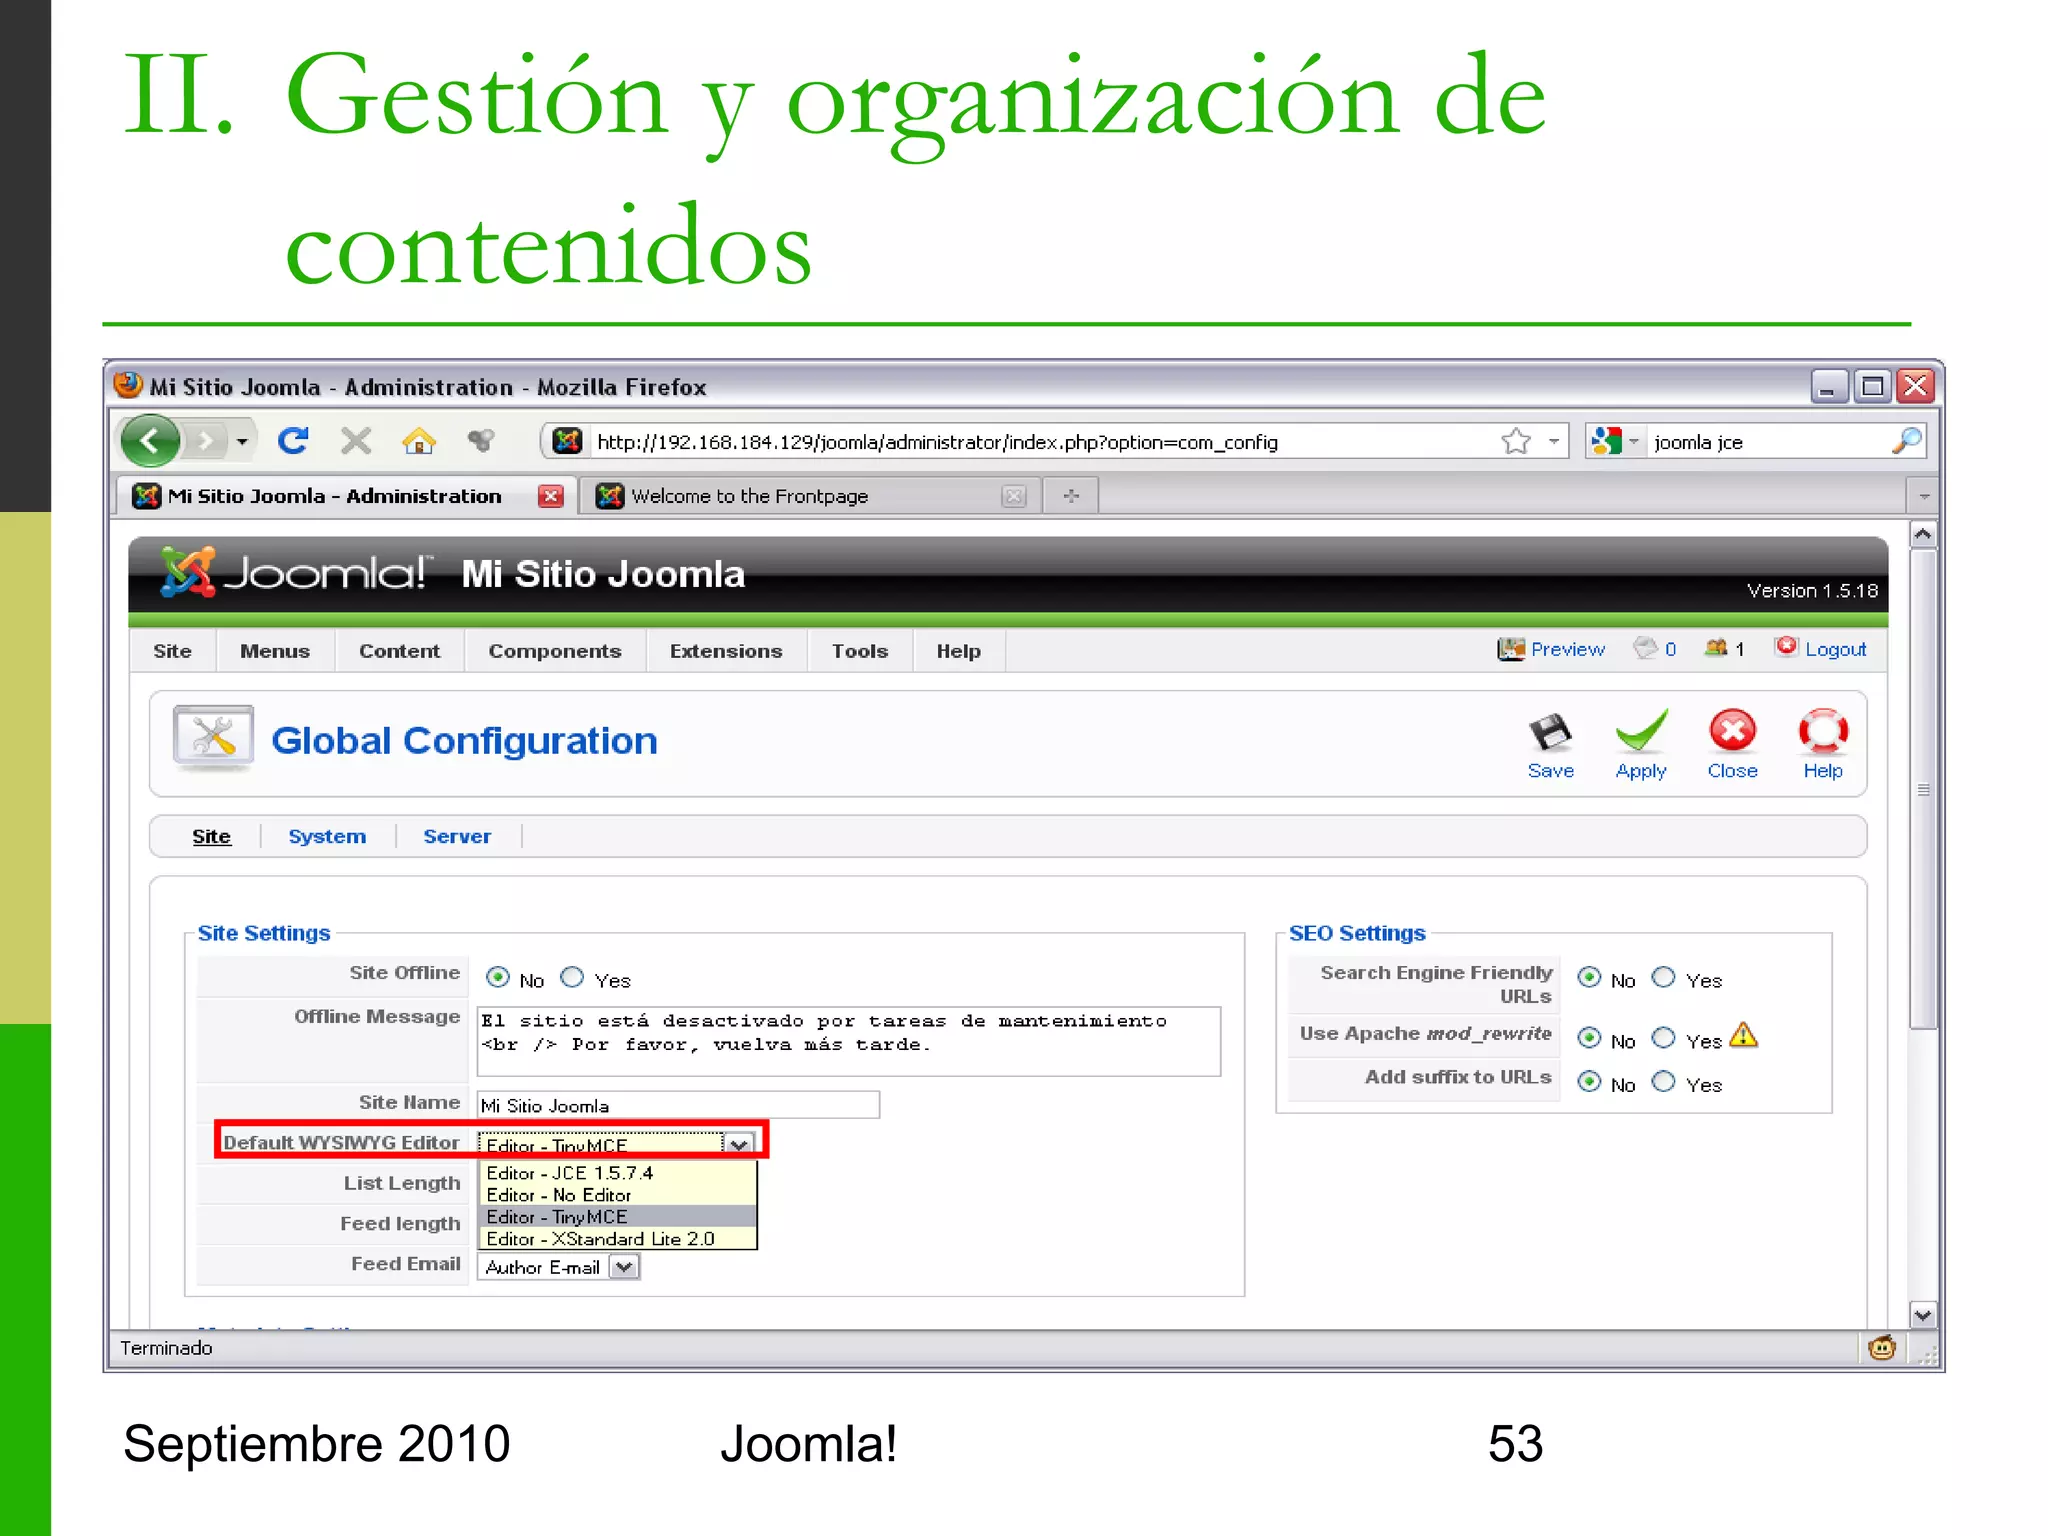Click the logged-in users icon showing 1
This screenshot has height=1536, width=2048.
tap(1716, 648)
